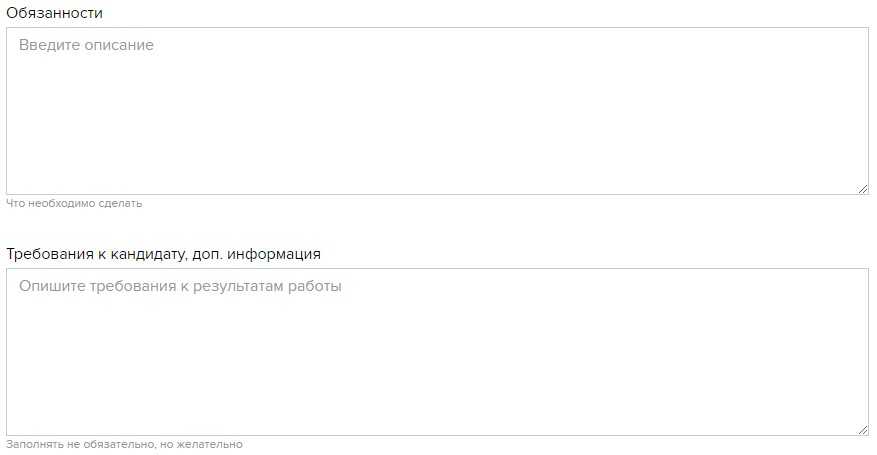877x455 pixels.
Task: Click the word Требования in second label
Action: click(x=47, y=254)
